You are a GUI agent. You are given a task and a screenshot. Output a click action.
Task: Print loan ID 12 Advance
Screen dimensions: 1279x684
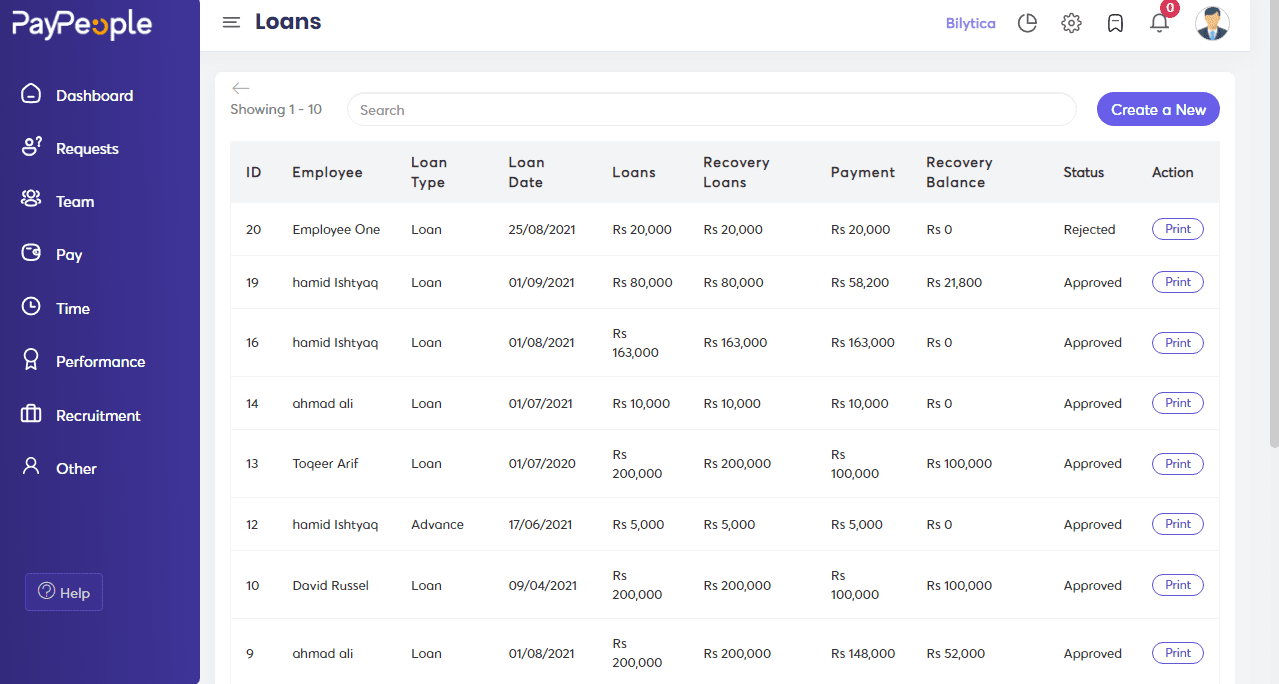coord(1177,524)
